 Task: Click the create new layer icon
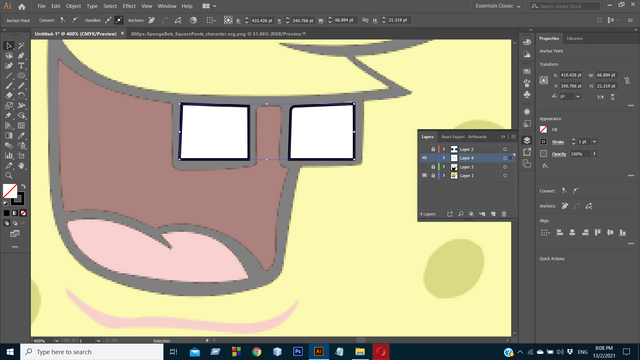493,214
